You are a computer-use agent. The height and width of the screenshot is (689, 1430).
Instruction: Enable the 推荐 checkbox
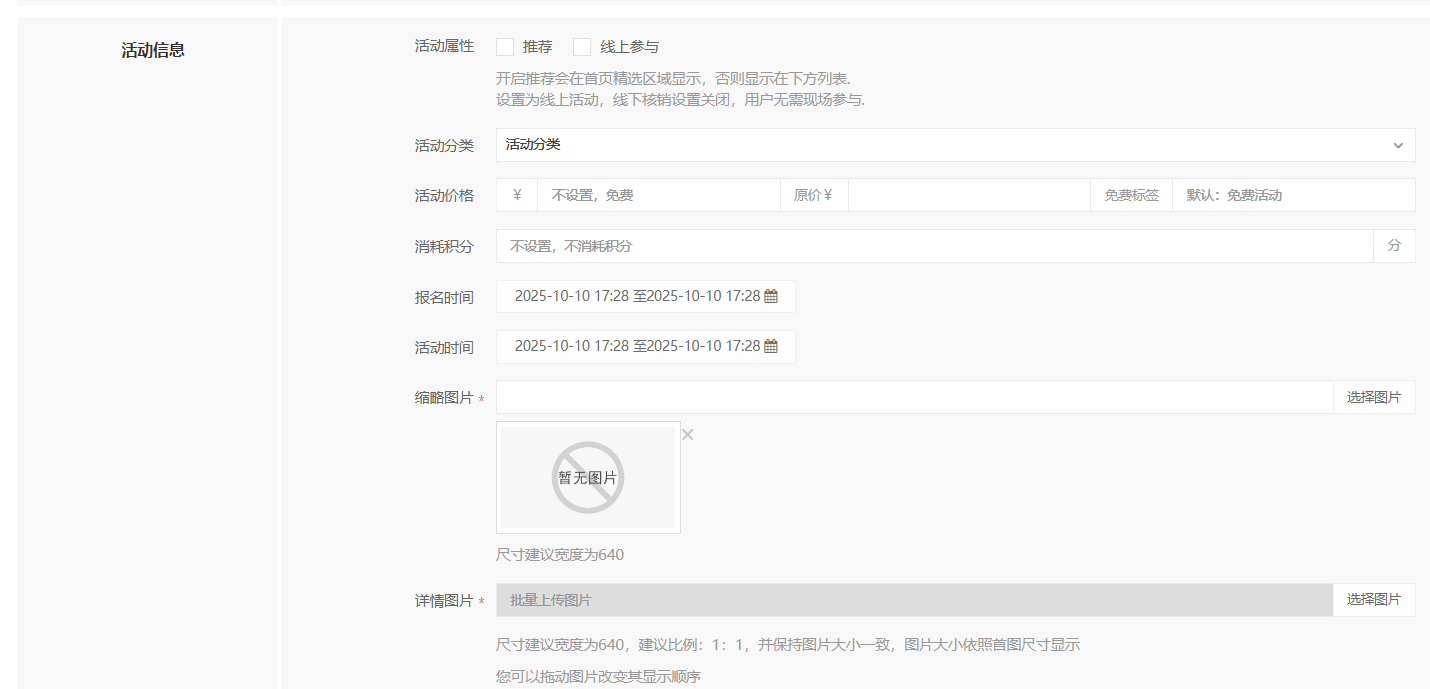click(x=505, y=47)
